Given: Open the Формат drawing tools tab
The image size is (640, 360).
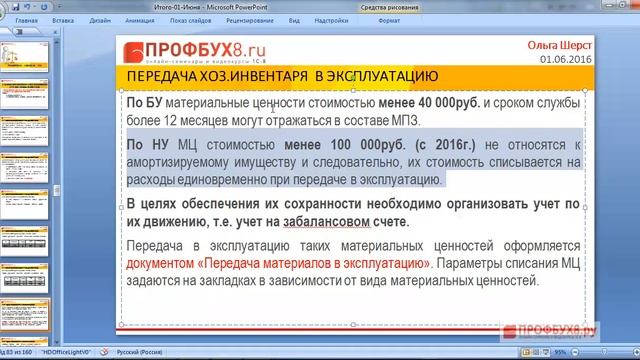Looking at the screenshot, I should point(389,20).
